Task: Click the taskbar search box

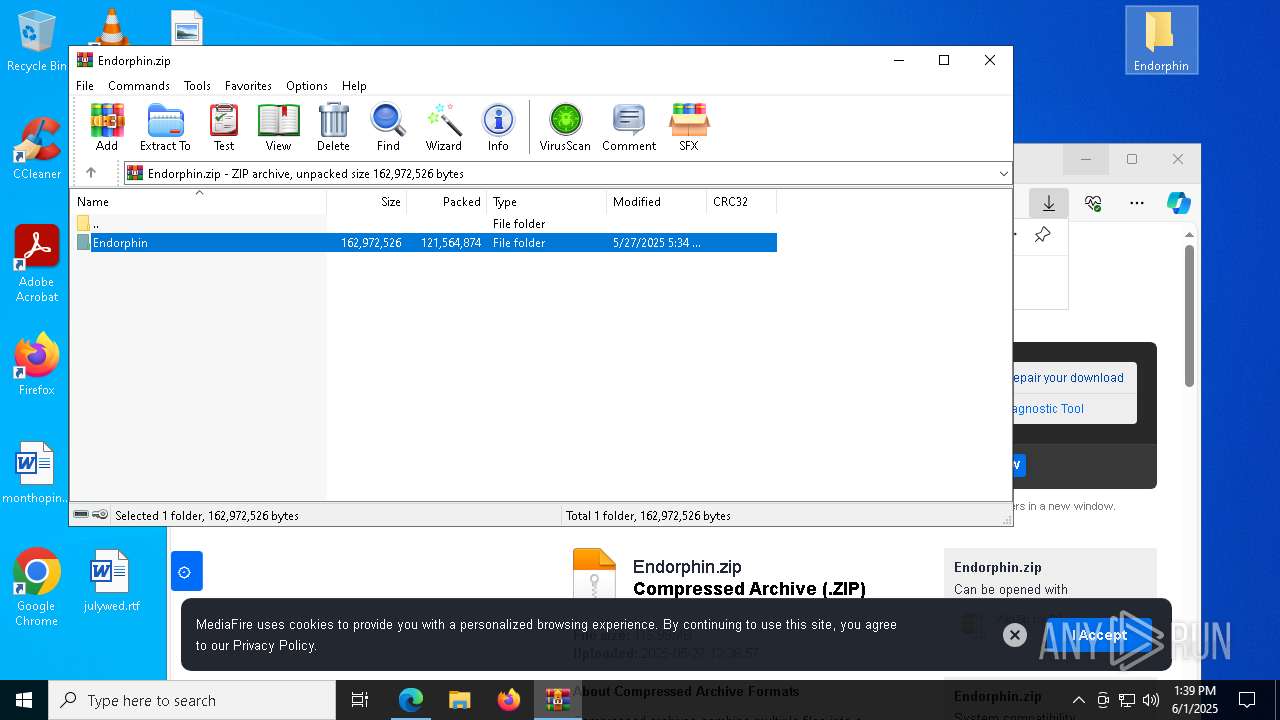Action: [192, 700]
